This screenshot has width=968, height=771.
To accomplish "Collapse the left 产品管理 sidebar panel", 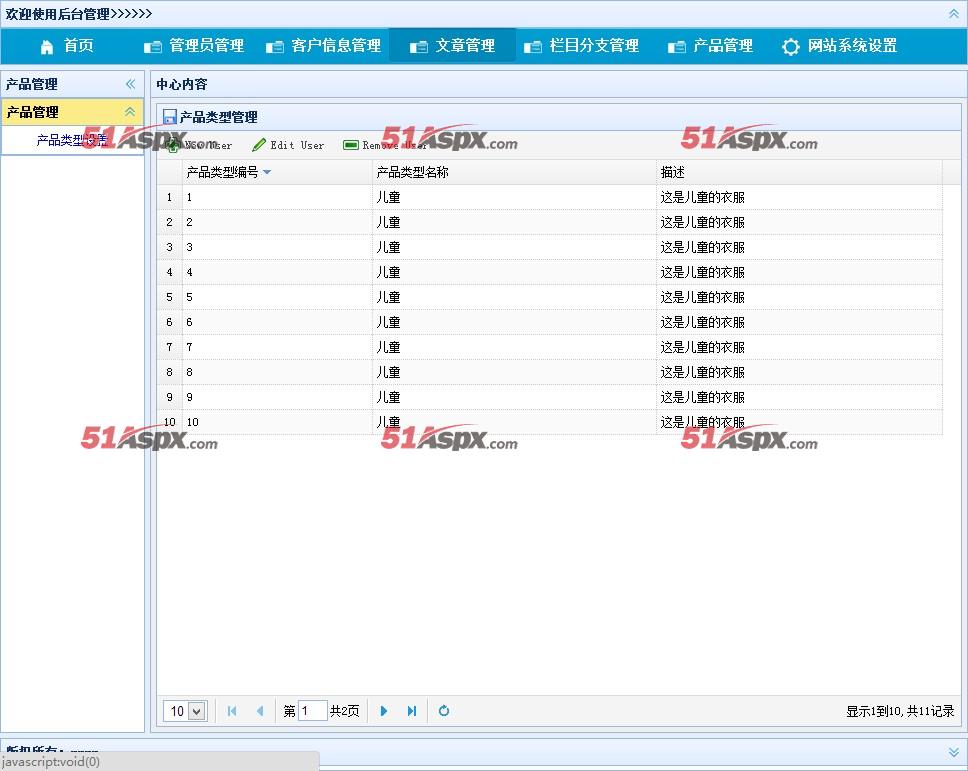I will tap(130, 84).
